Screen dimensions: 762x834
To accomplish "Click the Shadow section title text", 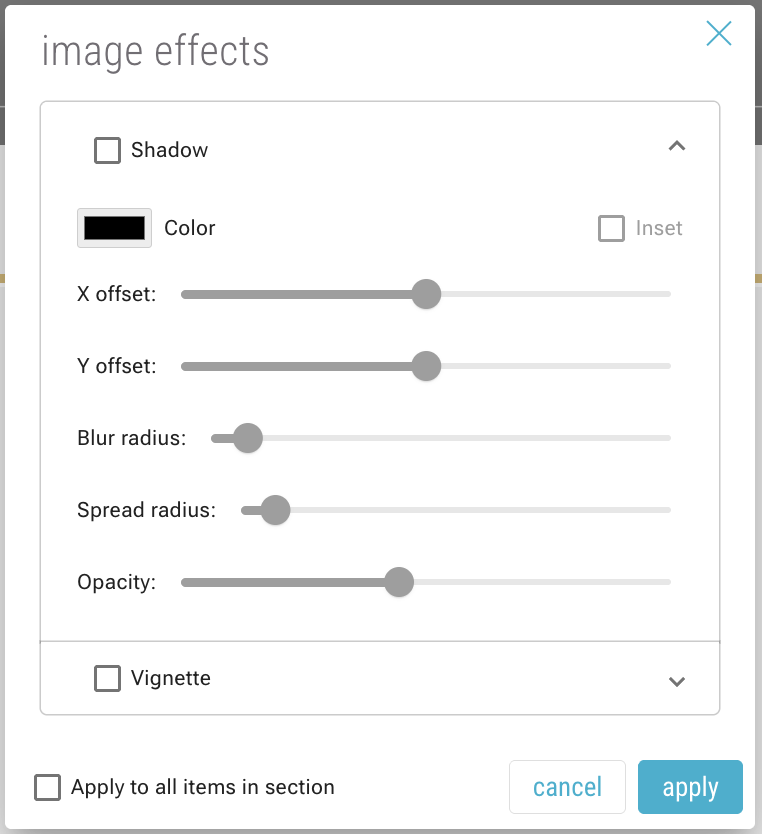I will [x=169, y=150].
